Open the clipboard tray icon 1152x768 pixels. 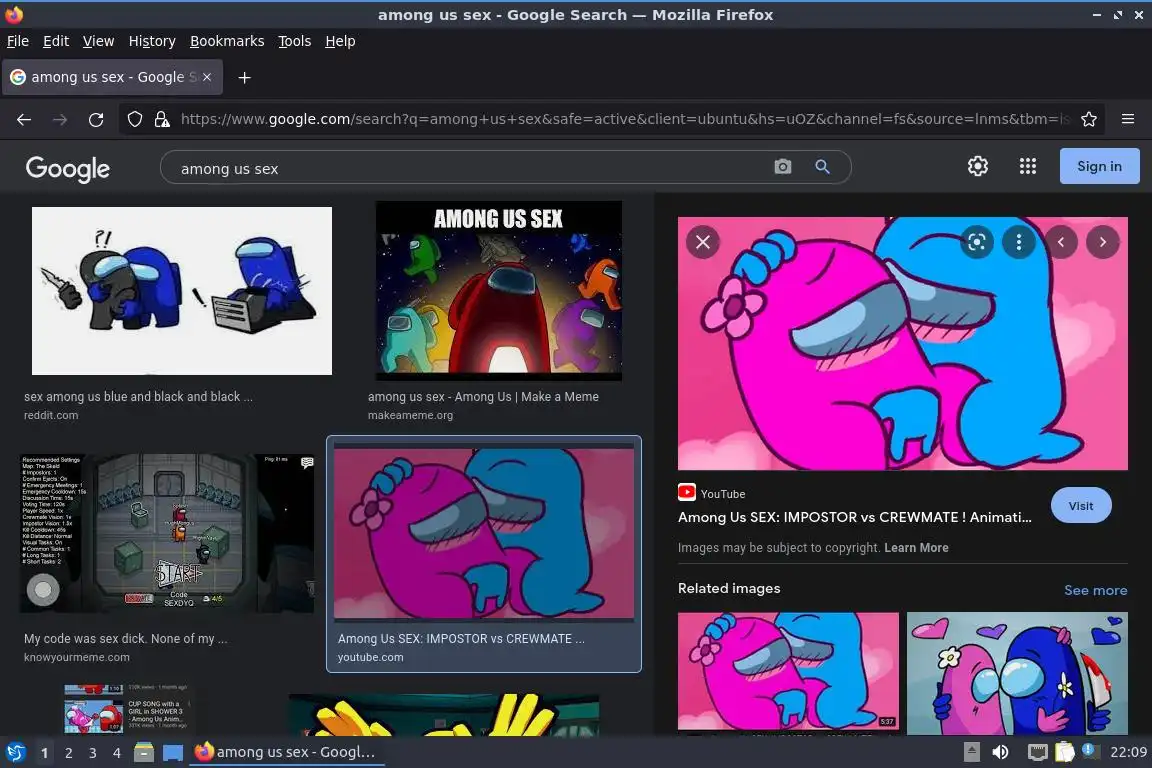click(1065, 752)
